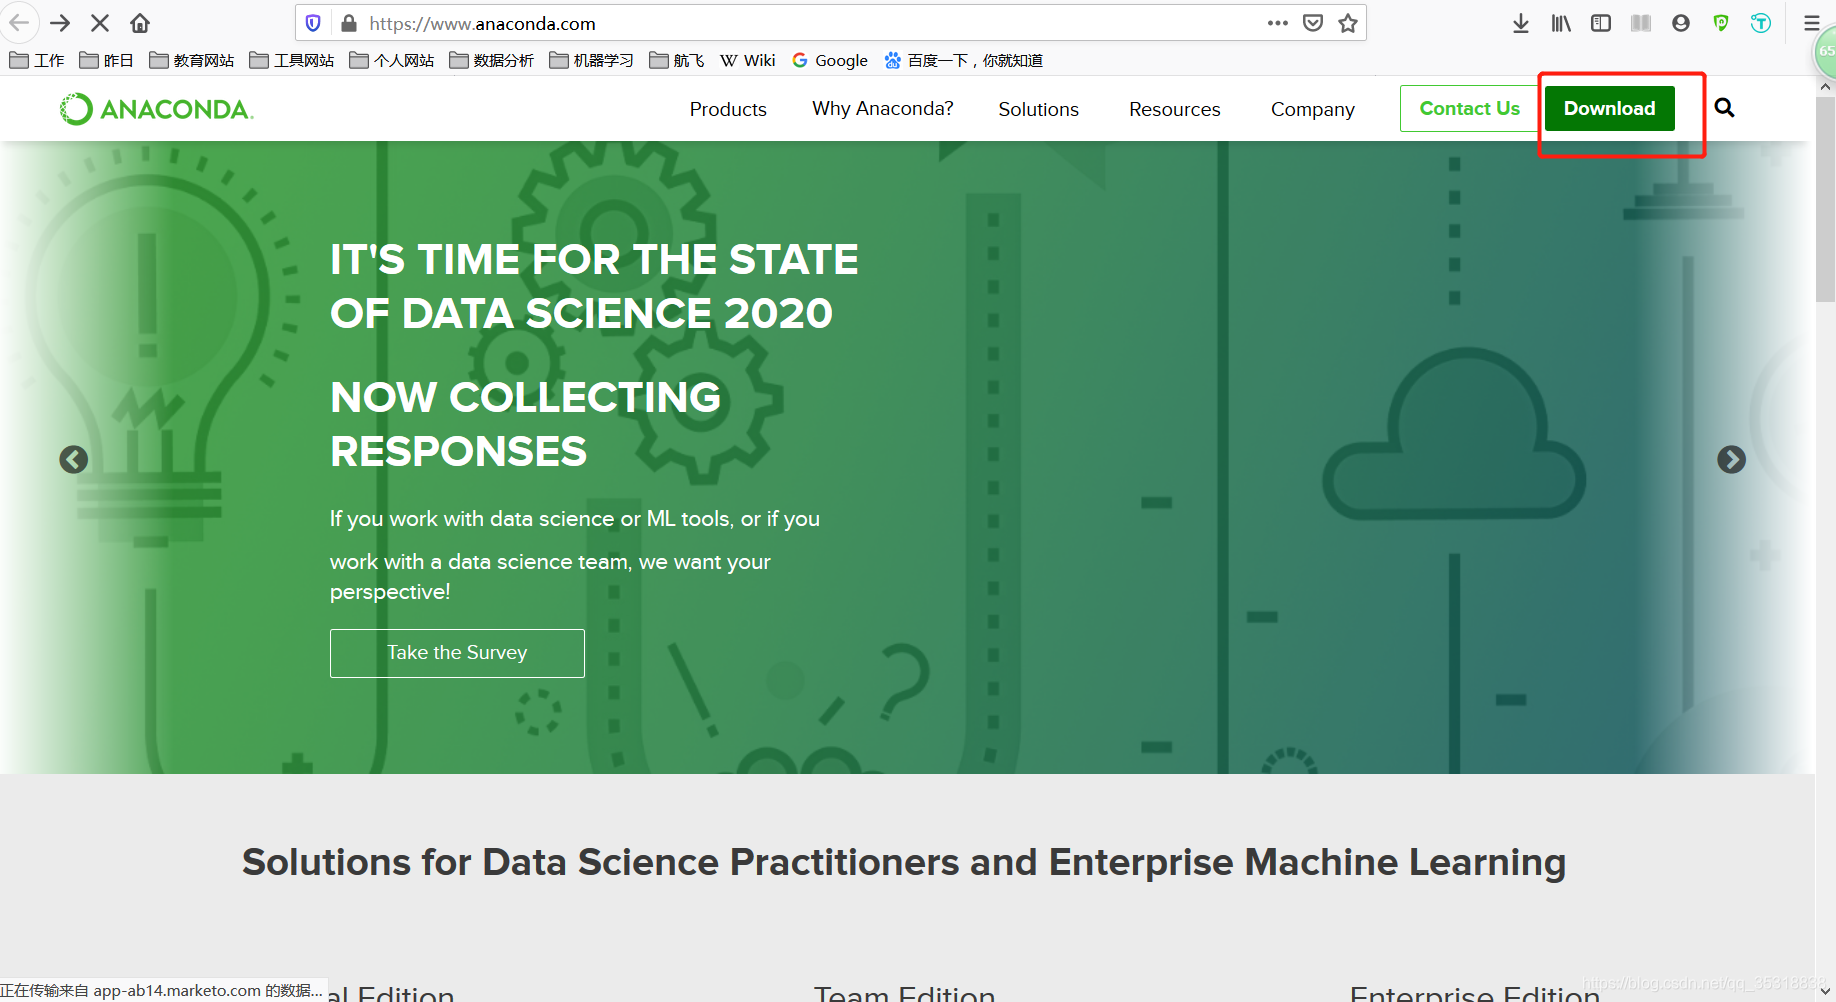The width and height of the screenshot is (1836, 1002).
Task: Bookmark this page with star icon
Action: pyautogui.click(x=1348, y=23)
